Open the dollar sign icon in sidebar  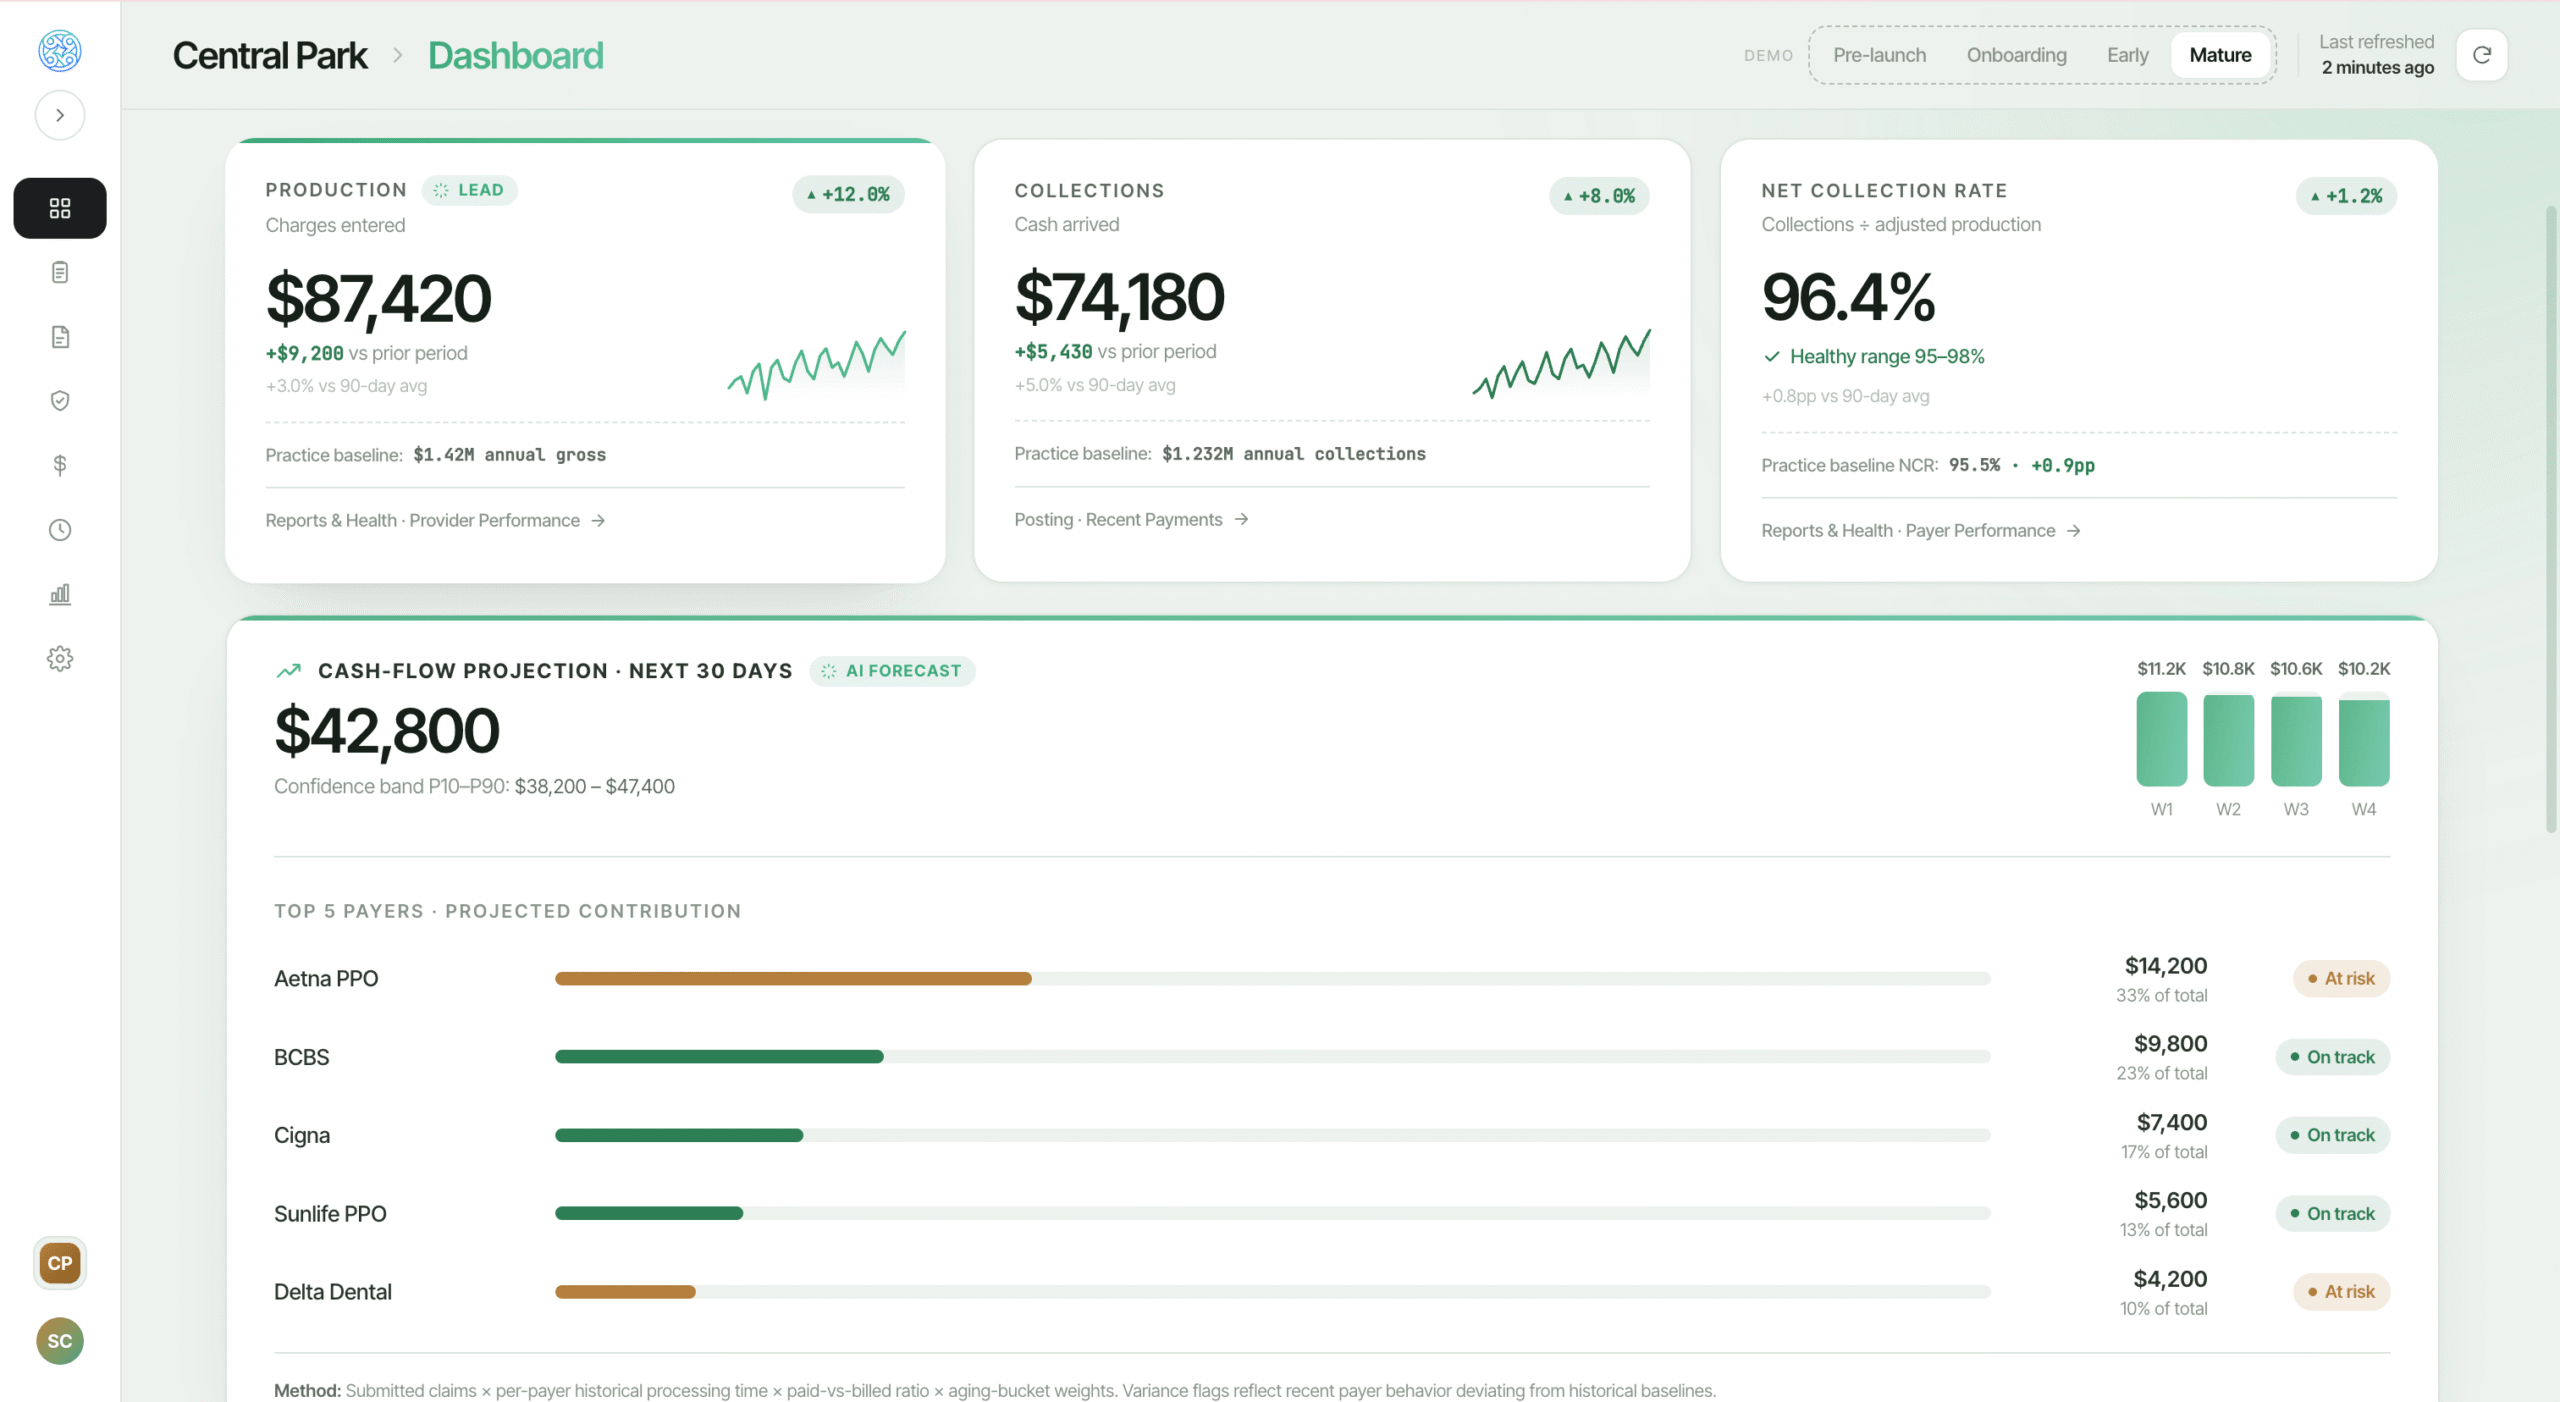[x=60, y=465]
